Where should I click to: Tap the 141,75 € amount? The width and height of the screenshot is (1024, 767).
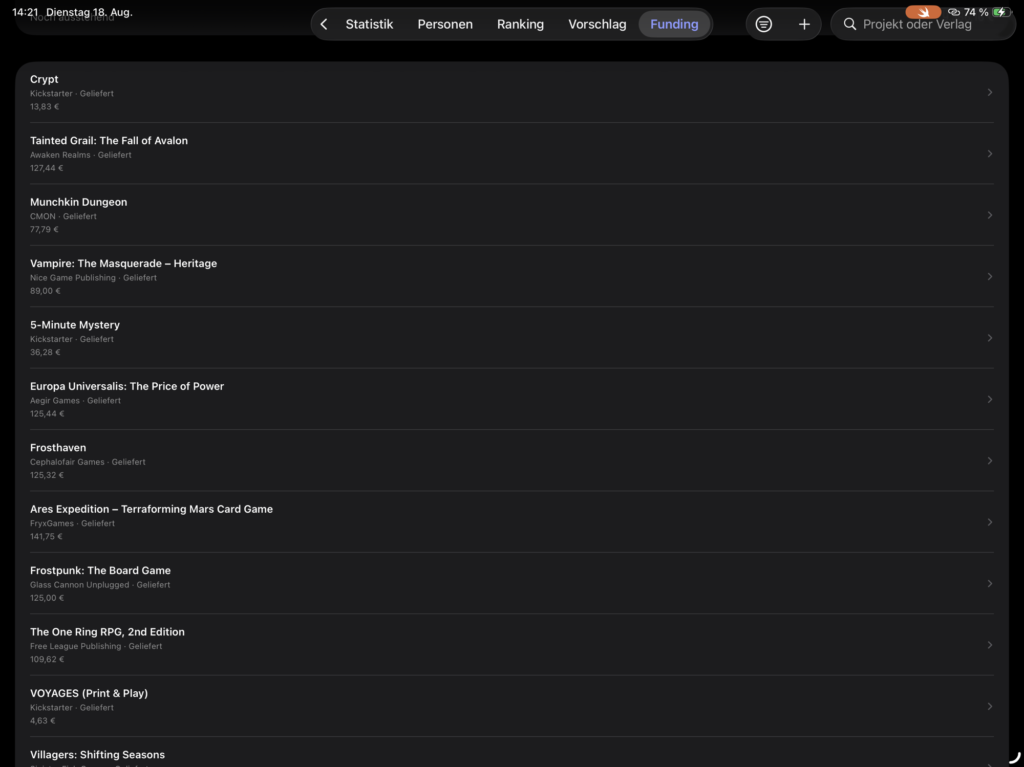pyautogui.click(x=46, y=536)
